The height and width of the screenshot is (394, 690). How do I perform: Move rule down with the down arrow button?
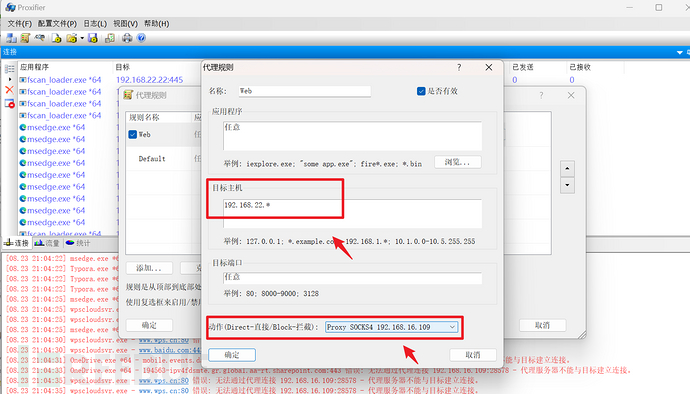[567, 185]
